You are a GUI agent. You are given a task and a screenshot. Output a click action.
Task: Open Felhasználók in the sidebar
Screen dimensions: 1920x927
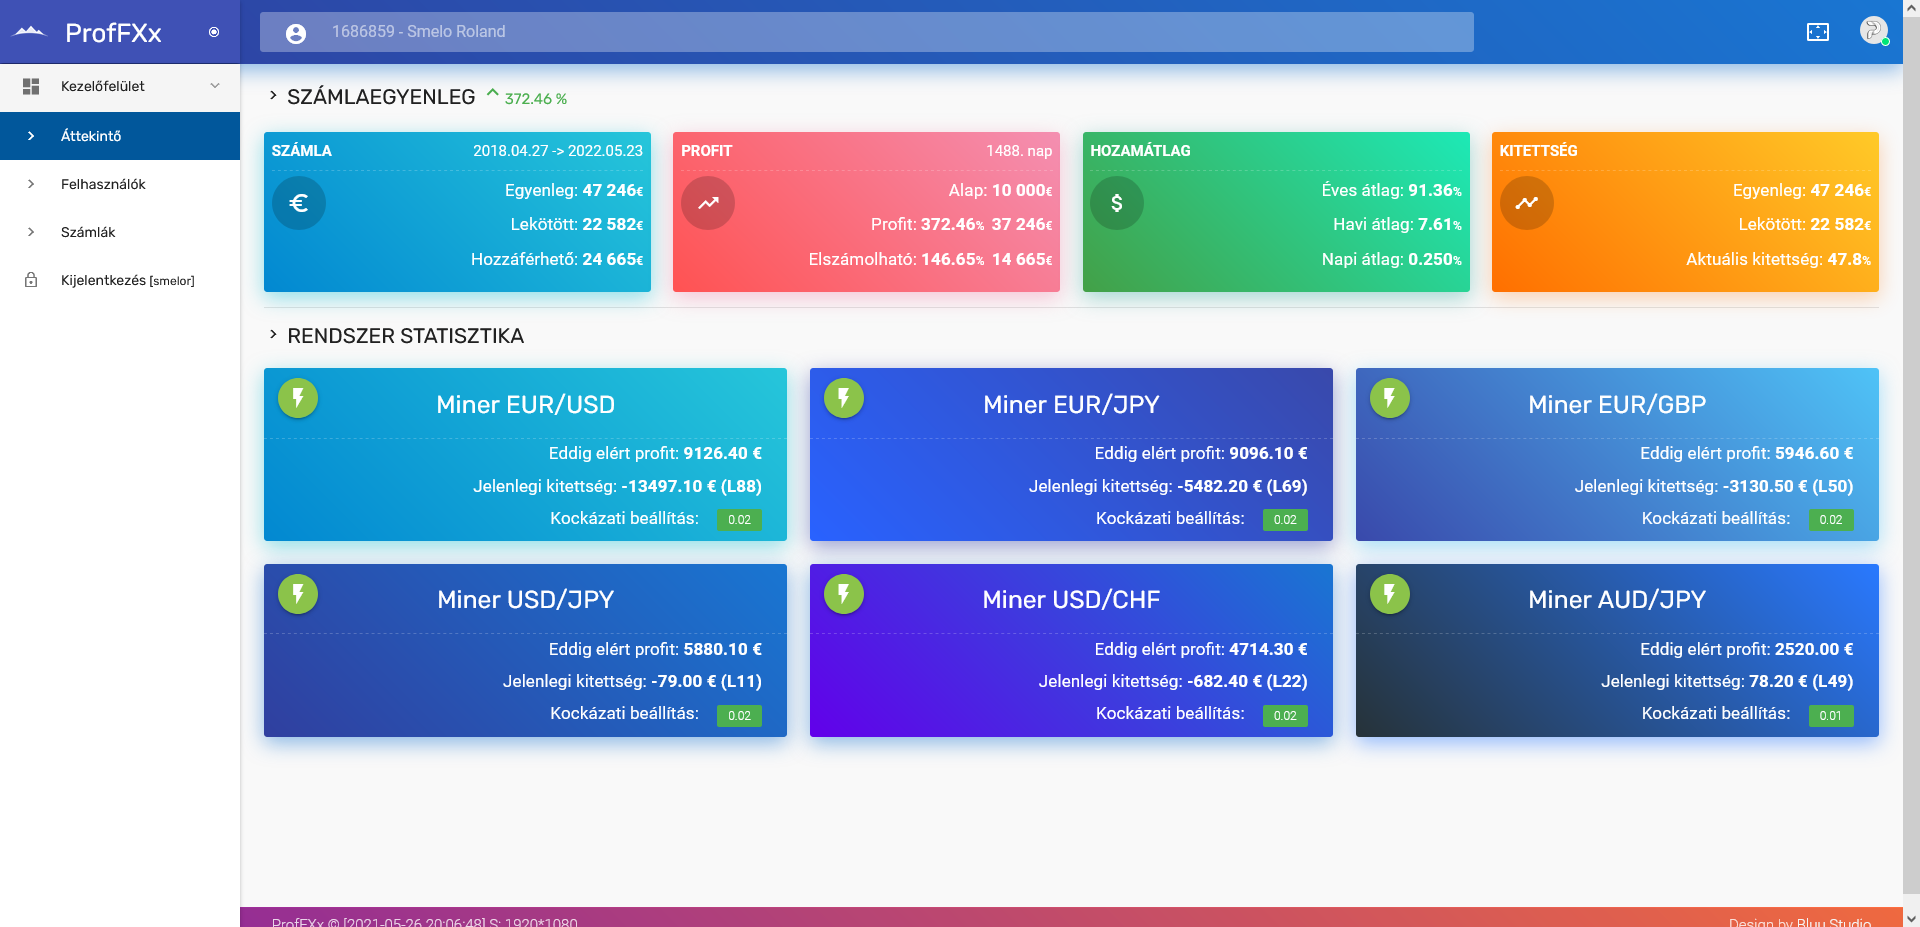[103, 184]
